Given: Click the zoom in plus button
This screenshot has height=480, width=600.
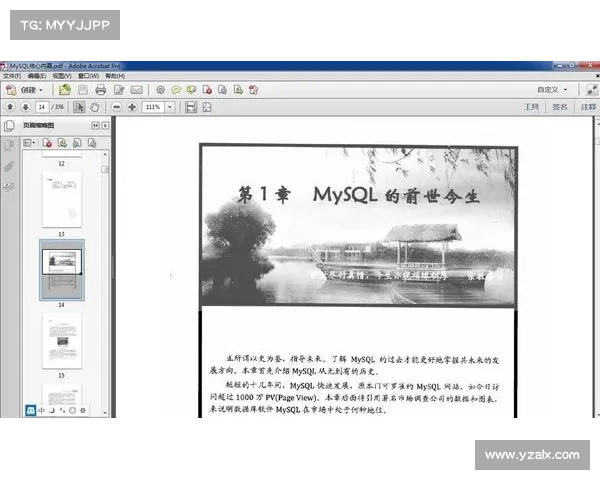Looking at the screenshot, I should [132, 107].
